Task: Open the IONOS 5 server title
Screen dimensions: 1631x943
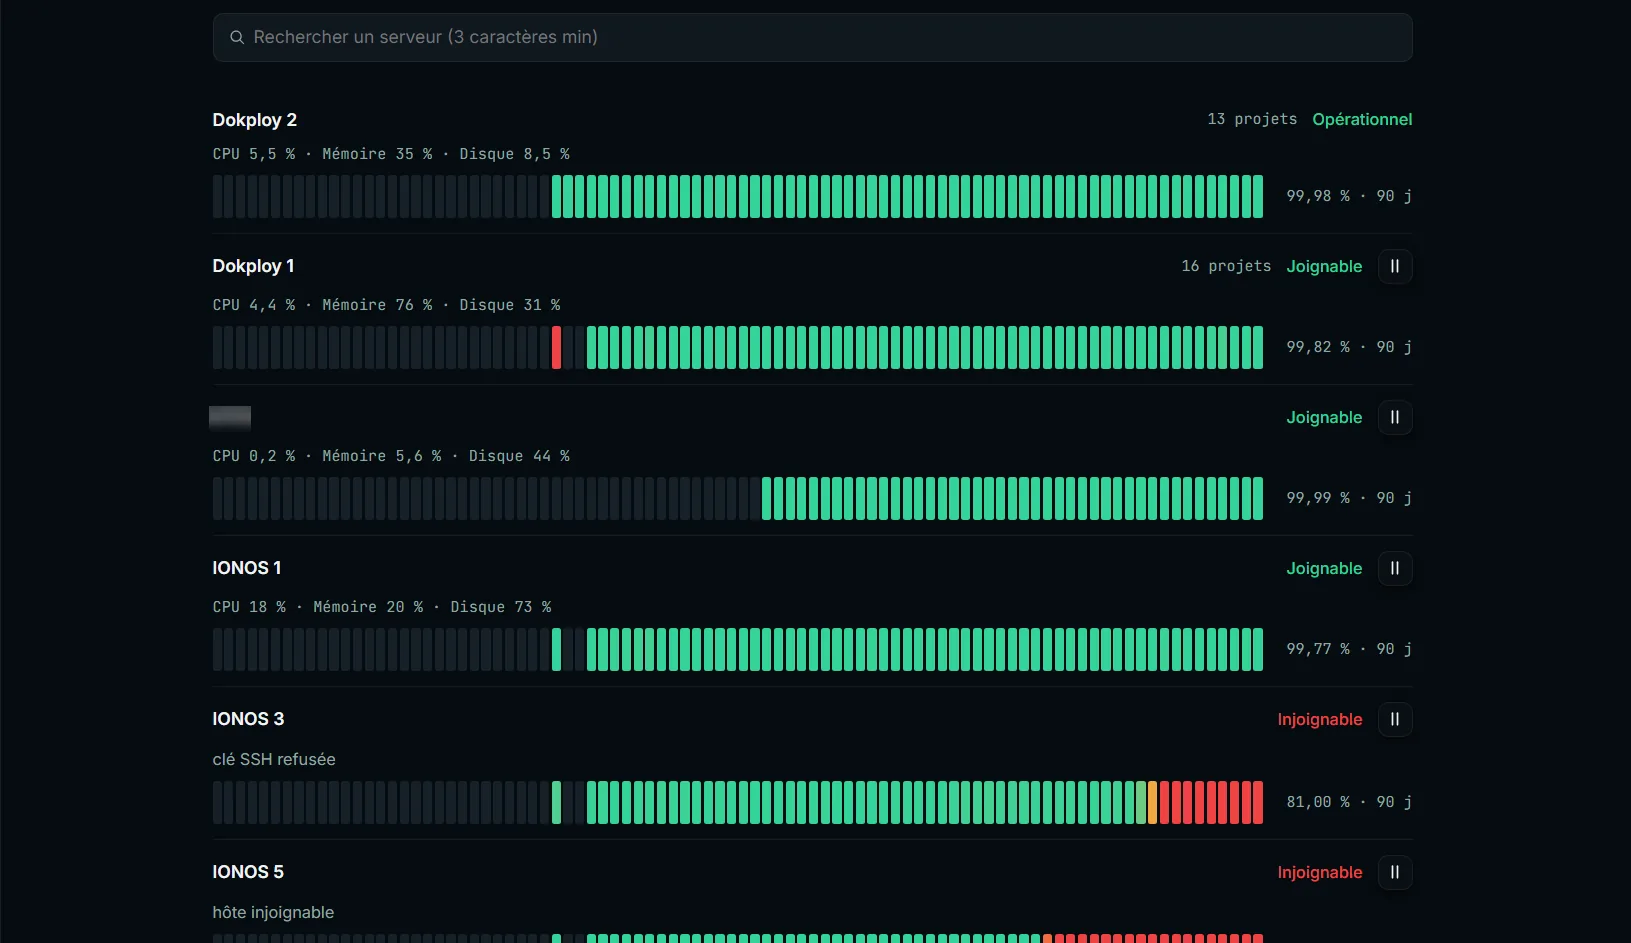Action: click(248, 872)
